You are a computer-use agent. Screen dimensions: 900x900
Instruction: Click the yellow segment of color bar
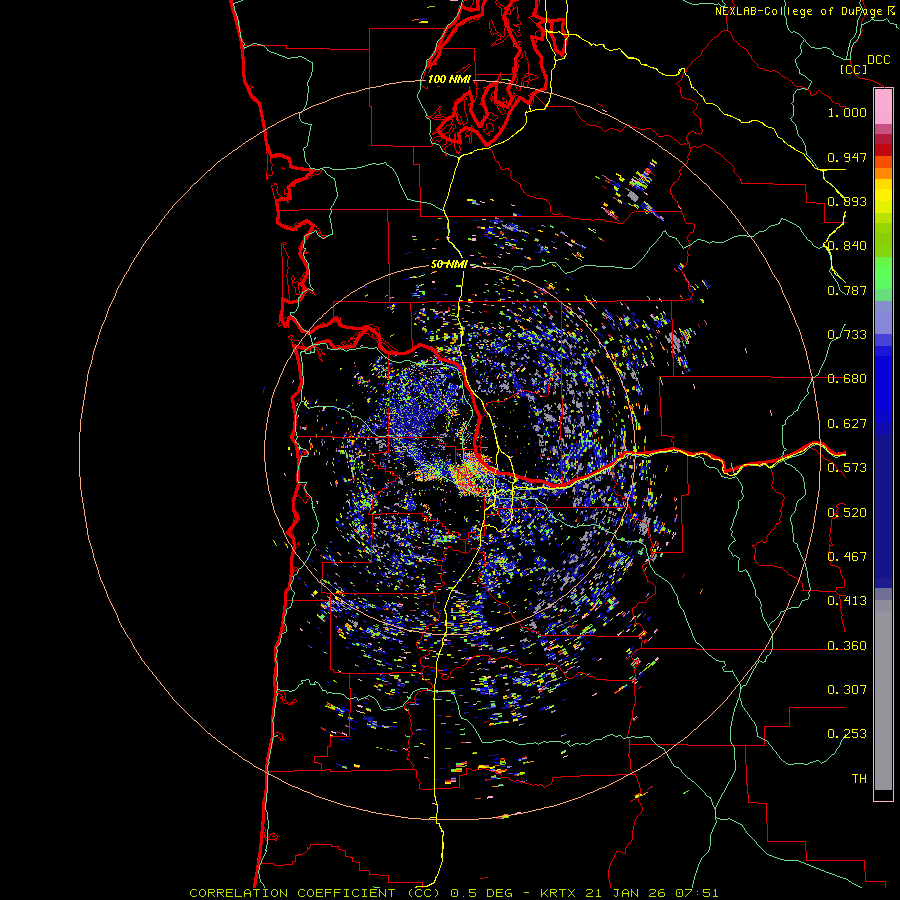pyautogui.click(x=883, y=196)
